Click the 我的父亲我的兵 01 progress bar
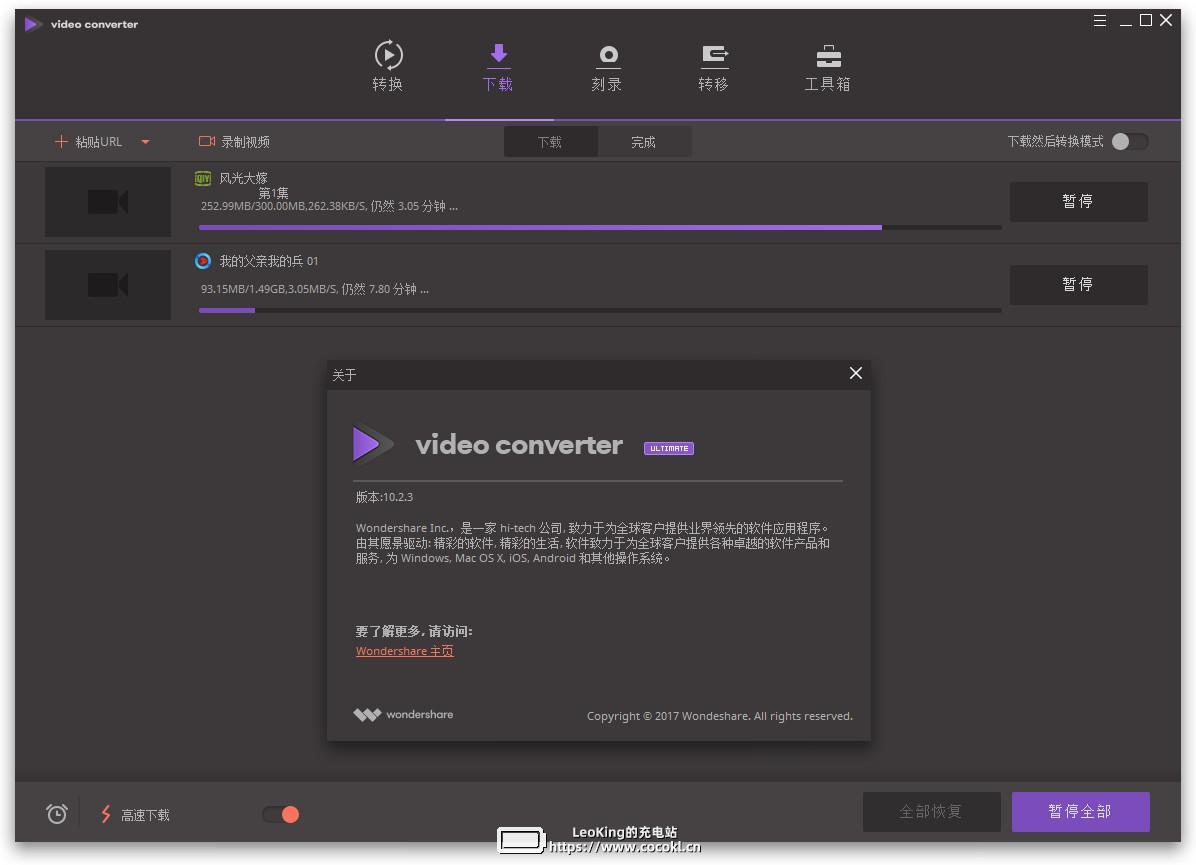 [x=600, y=310]
